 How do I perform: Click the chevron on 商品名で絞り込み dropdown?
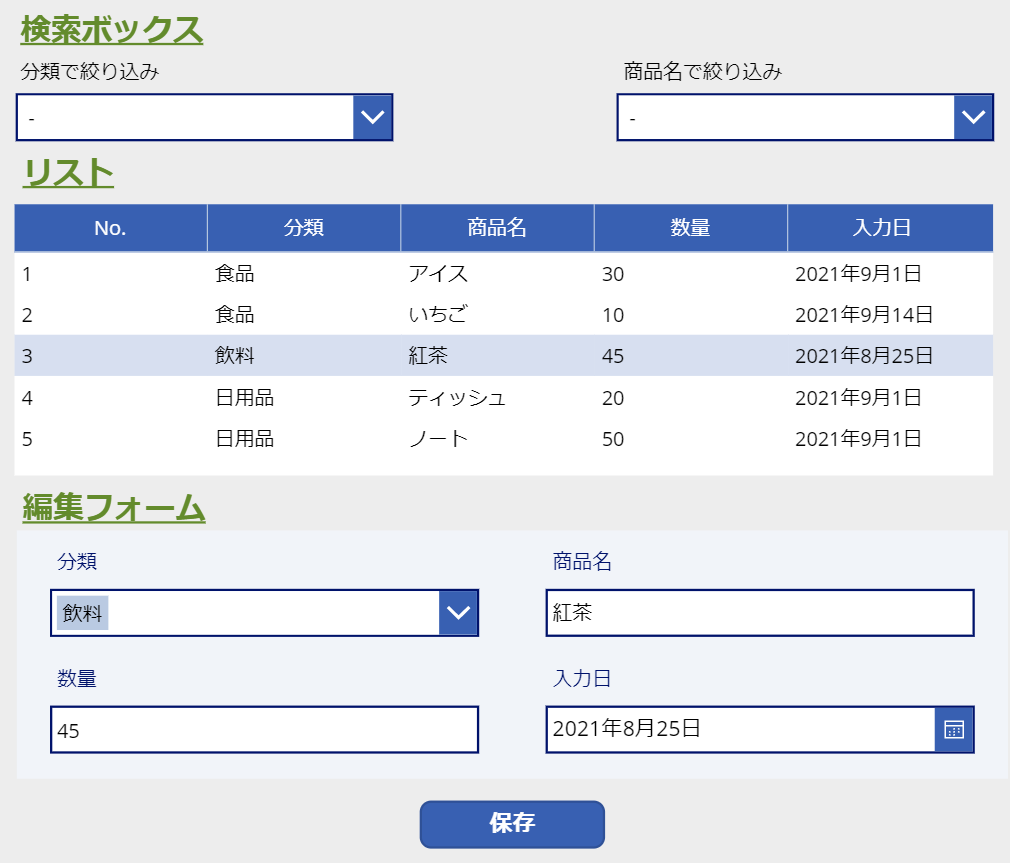click(x=972, y=117)
